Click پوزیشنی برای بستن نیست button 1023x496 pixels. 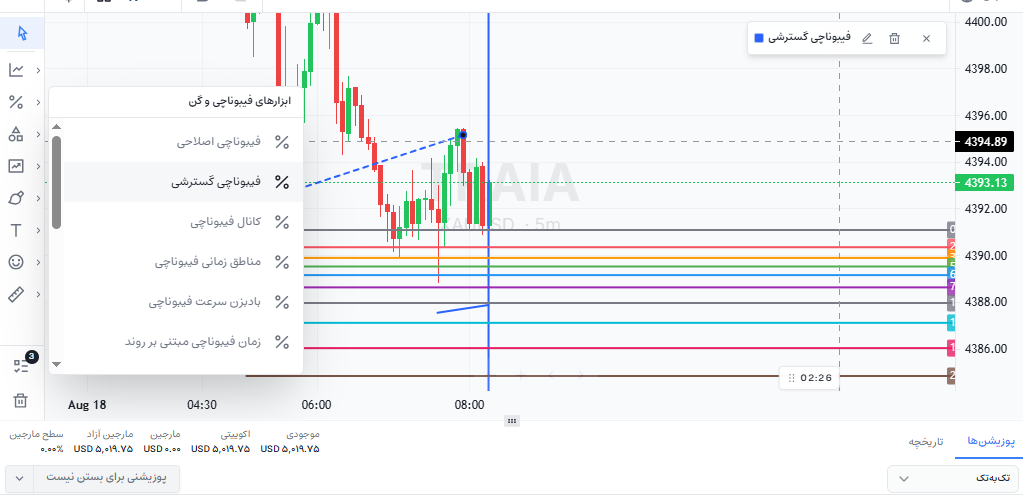point(106,478)
